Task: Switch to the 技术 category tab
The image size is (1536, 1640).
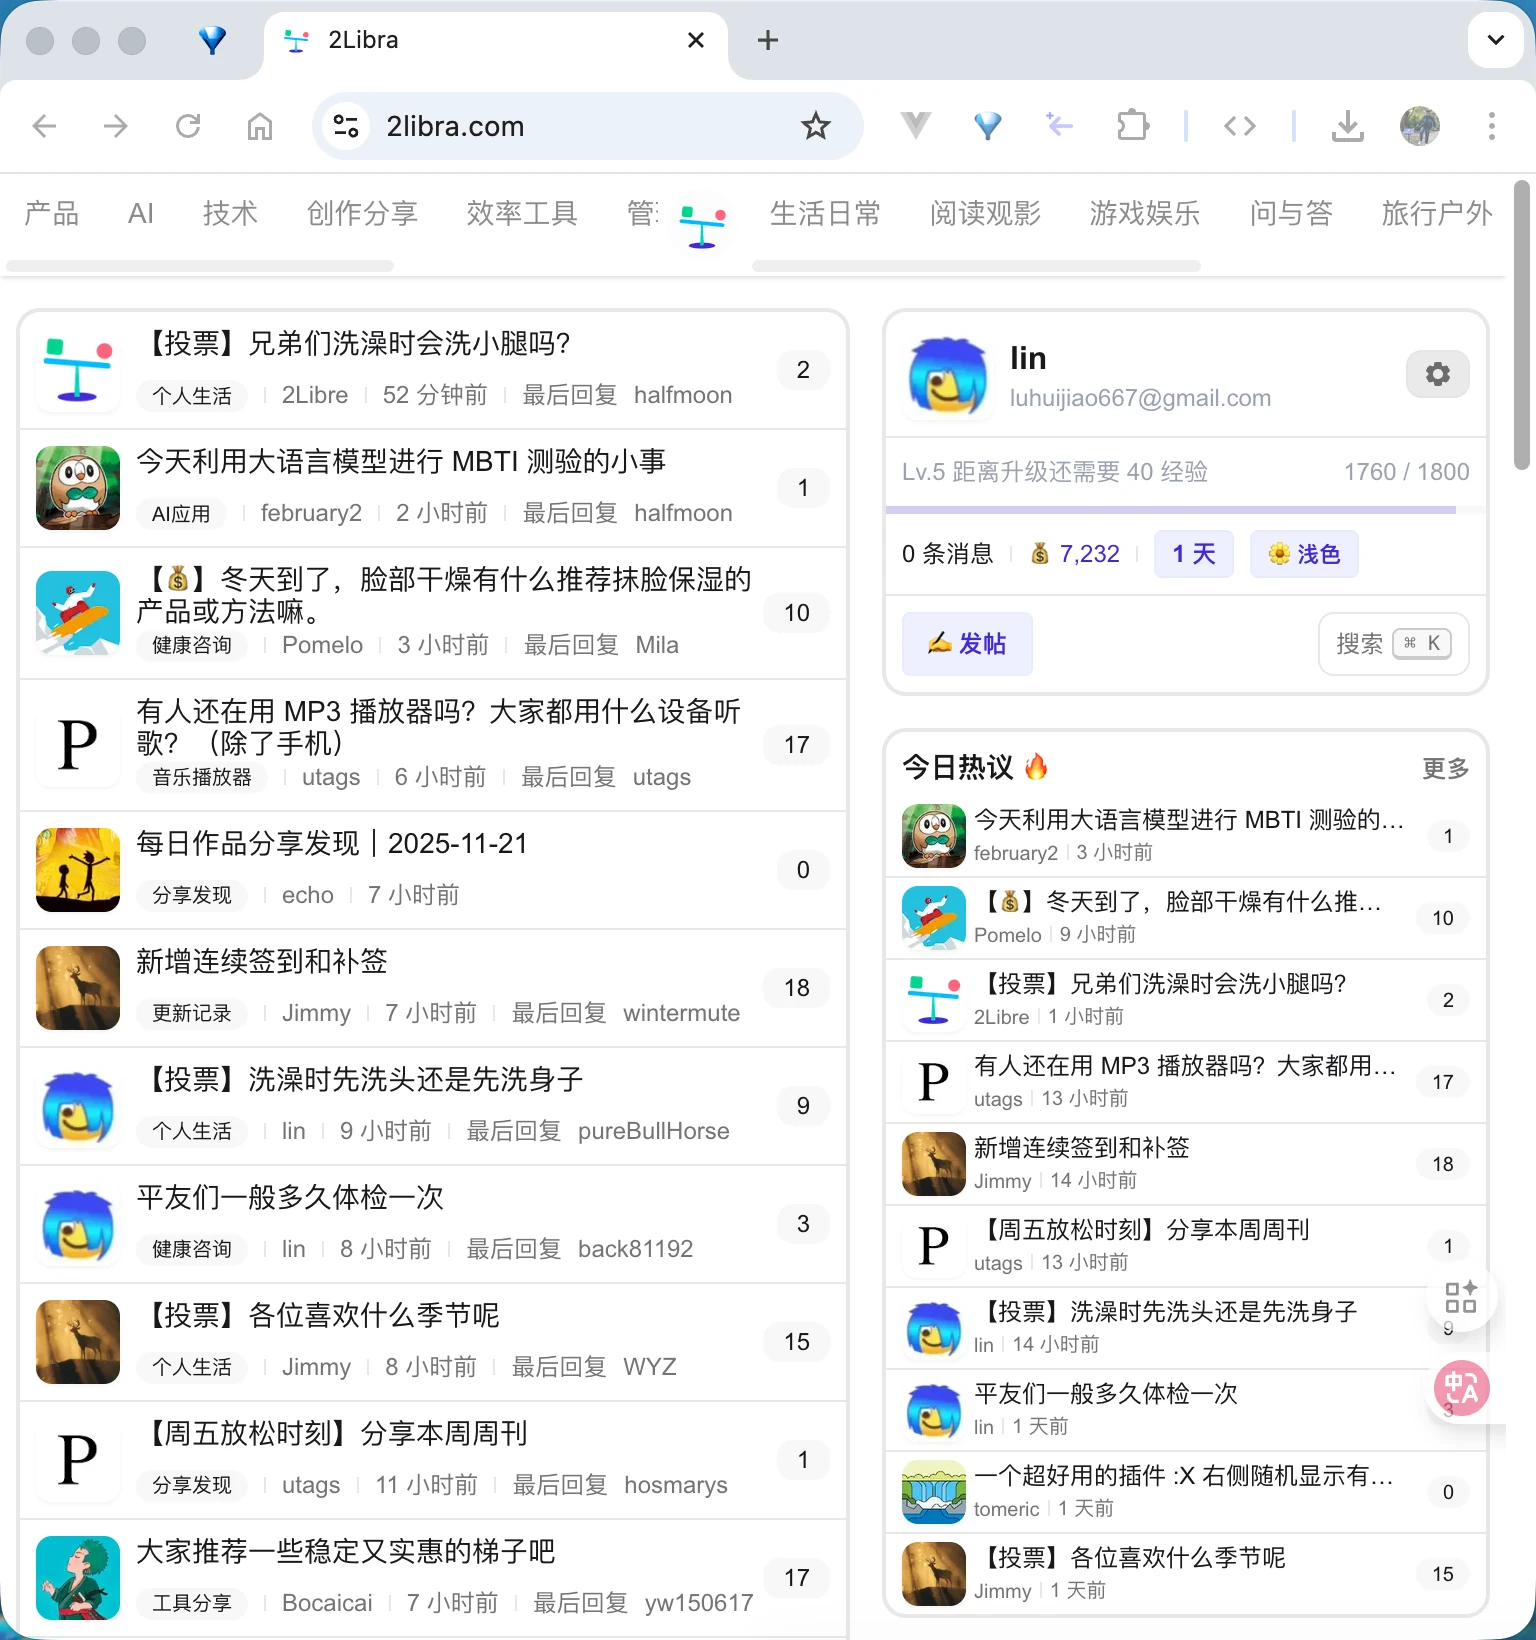Action: (230, 213)
